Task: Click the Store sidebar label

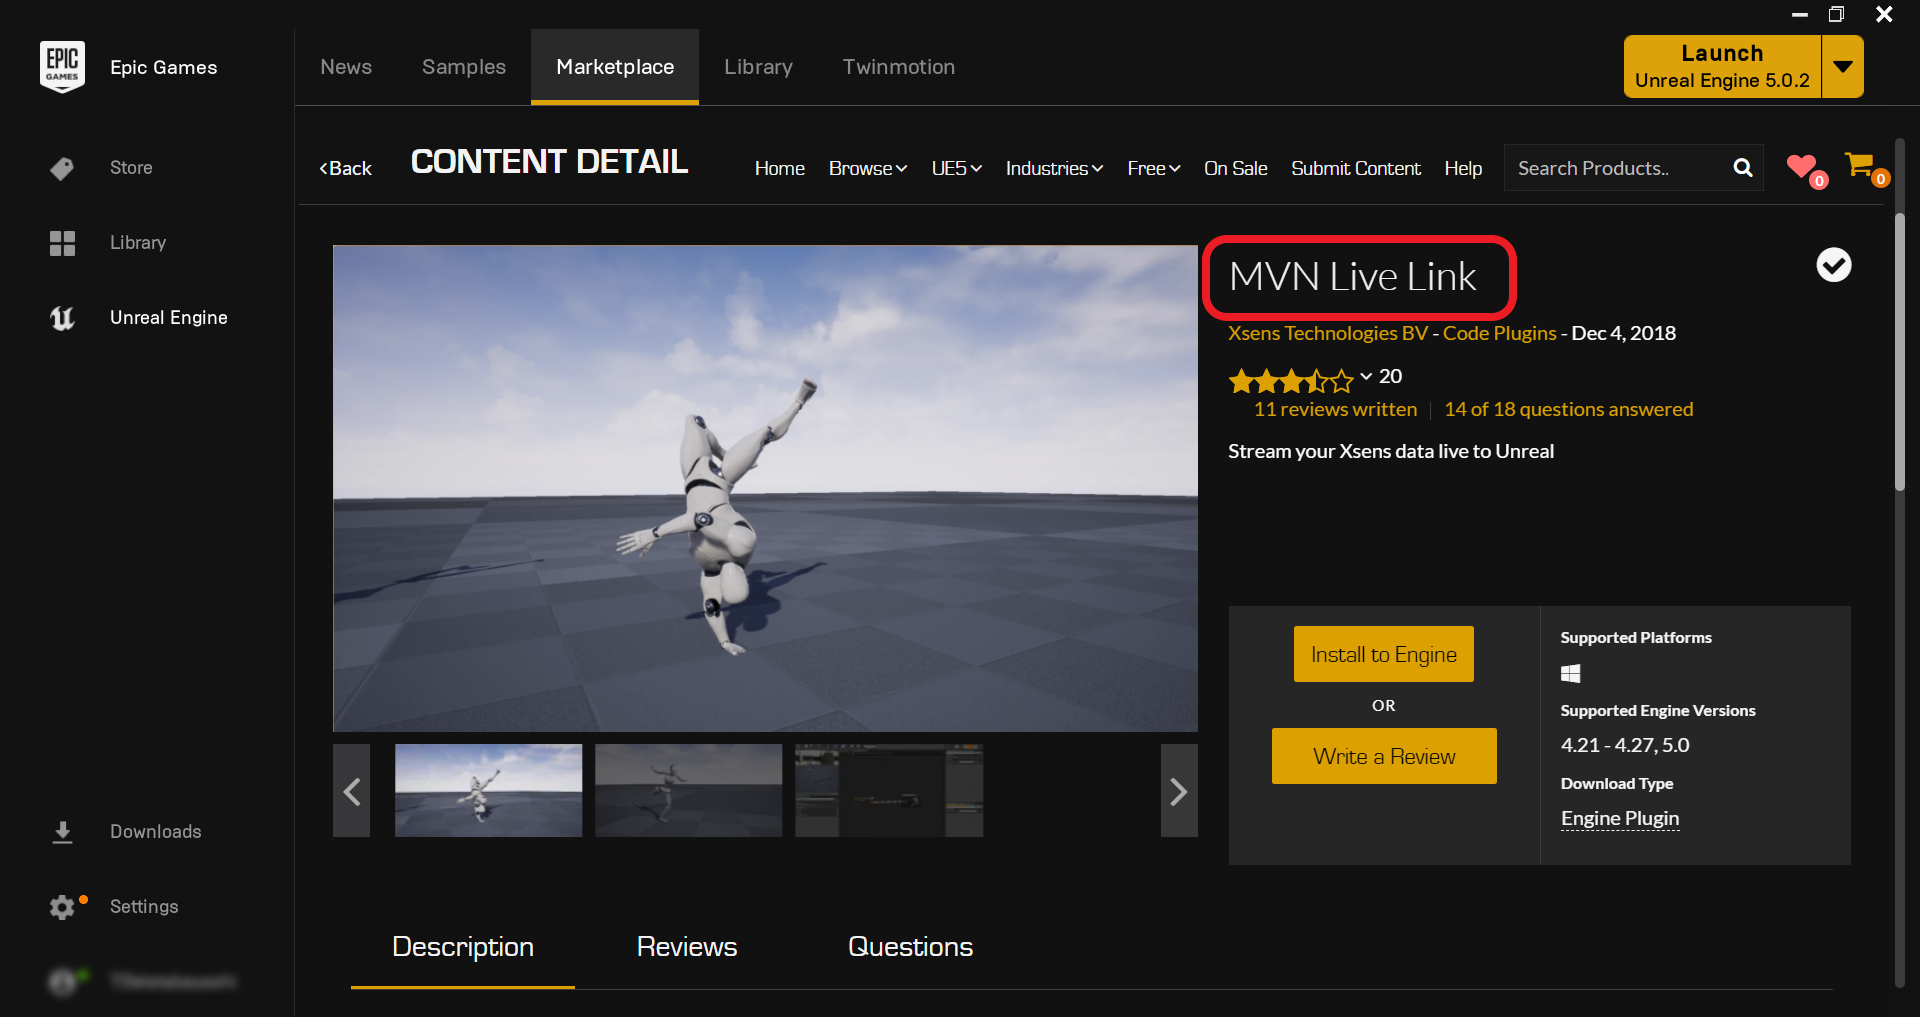Action: tap(131, 168)
